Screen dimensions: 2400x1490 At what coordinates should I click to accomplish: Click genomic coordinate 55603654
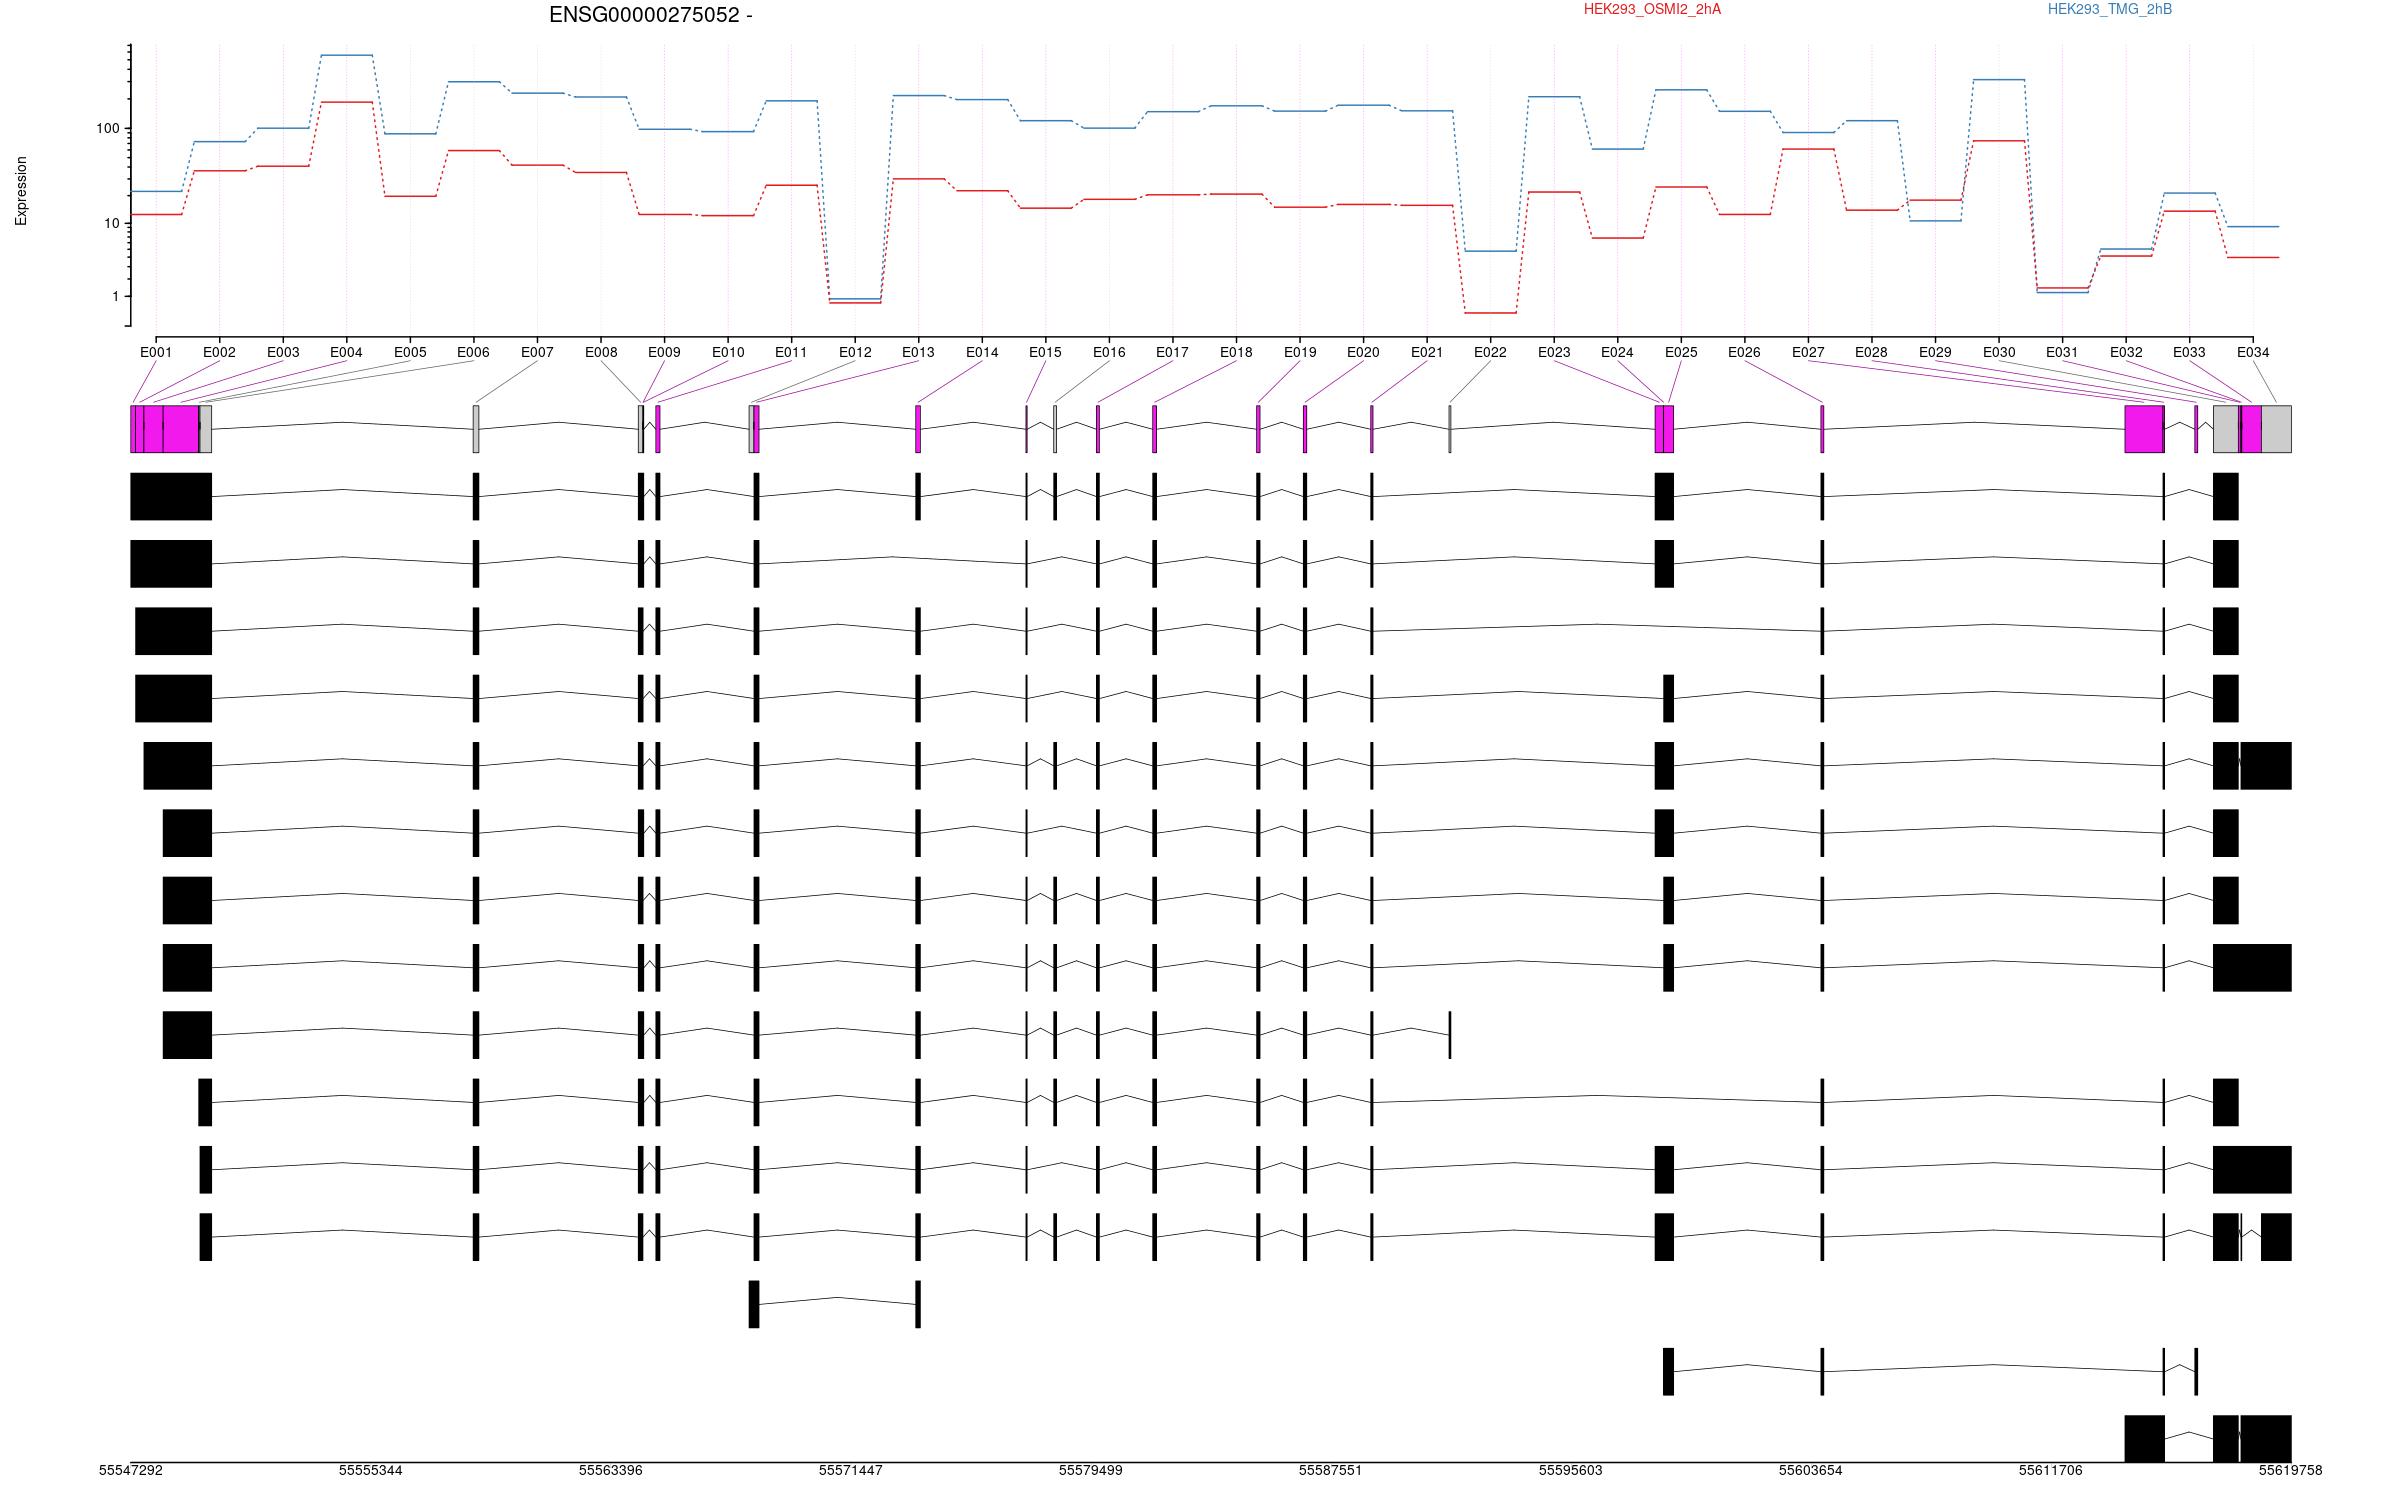pos(1811,1470)
